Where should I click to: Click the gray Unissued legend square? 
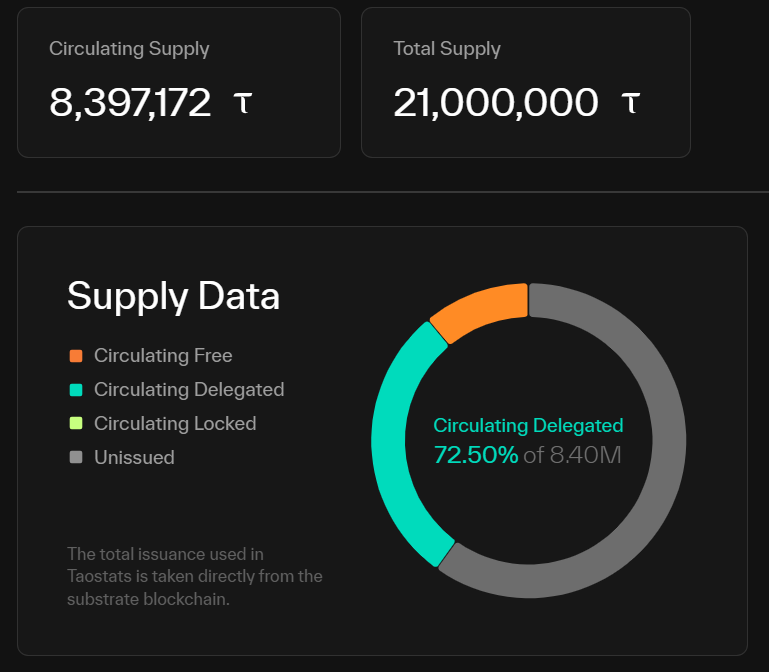76,458
